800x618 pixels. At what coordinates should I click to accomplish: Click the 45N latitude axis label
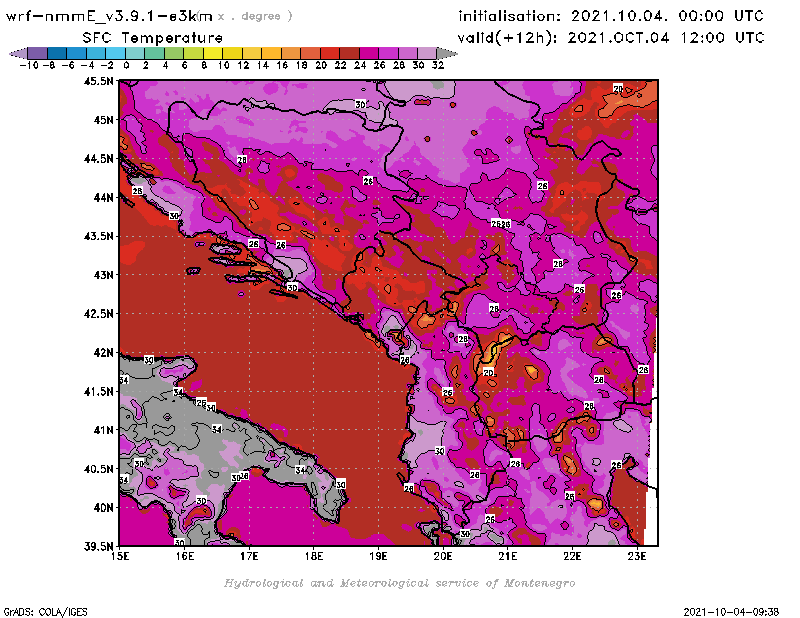click(103, 120)
